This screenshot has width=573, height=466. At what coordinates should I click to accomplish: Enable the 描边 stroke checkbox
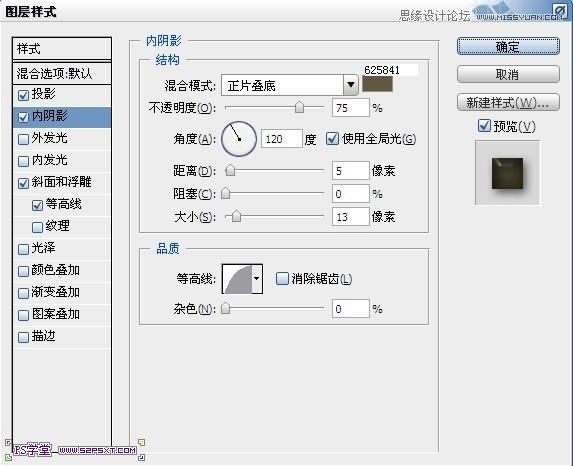tap(23, 337)
